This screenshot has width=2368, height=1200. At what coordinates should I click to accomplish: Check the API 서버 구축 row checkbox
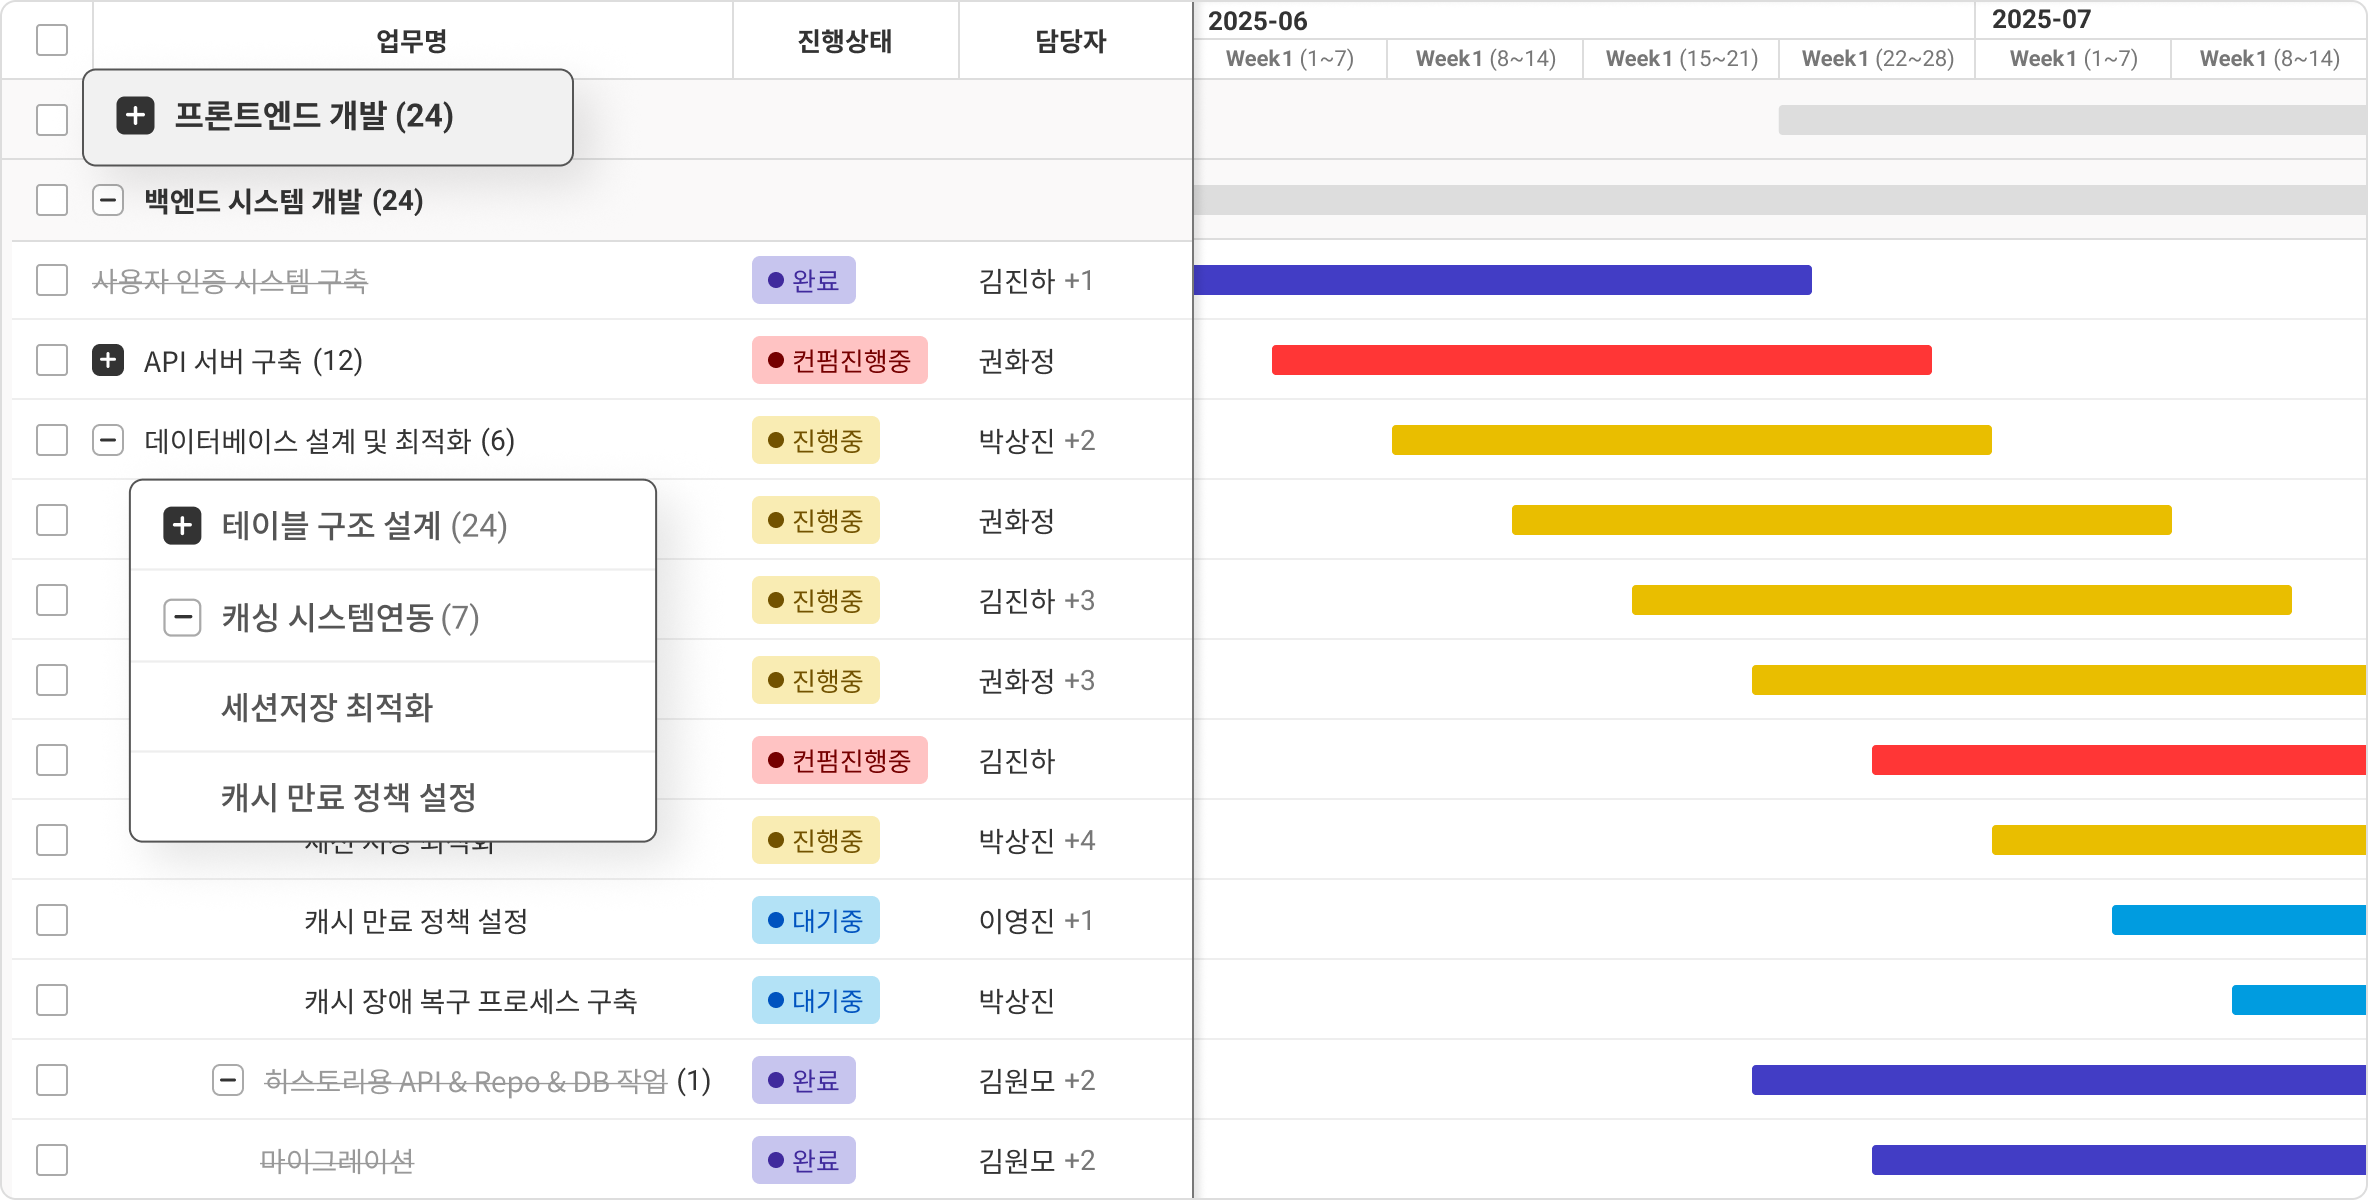click(x=52, y=360)
